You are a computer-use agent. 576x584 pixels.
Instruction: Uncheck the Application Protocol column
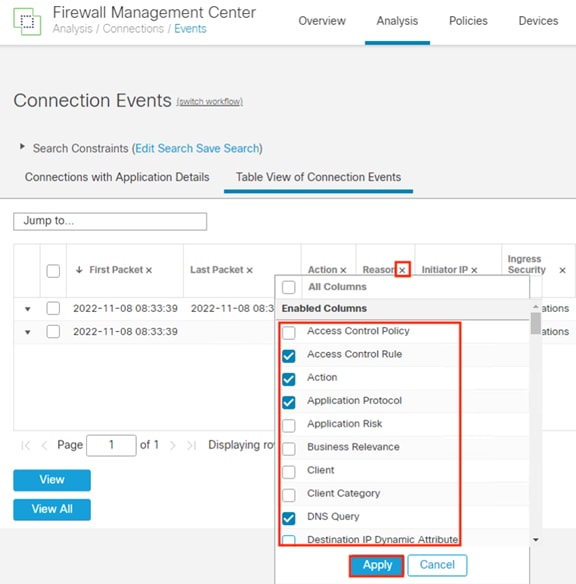pos(289,402)
